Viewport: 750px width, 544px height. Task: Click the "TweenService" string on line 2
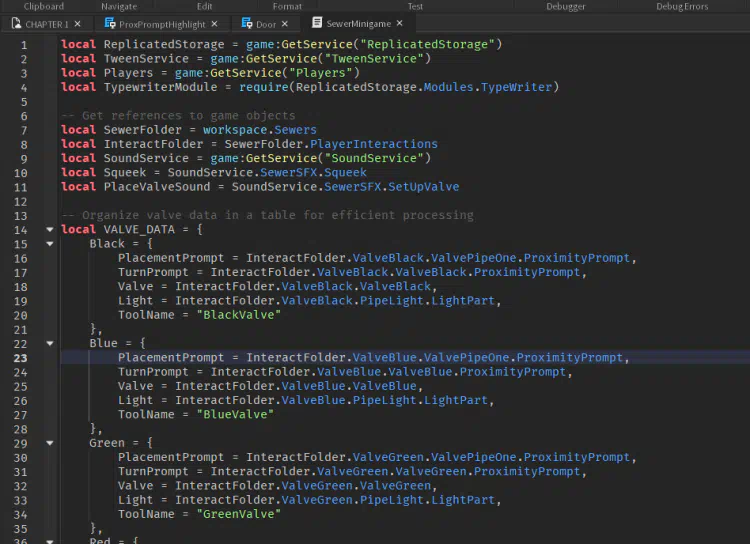click(x=374, y=58)
